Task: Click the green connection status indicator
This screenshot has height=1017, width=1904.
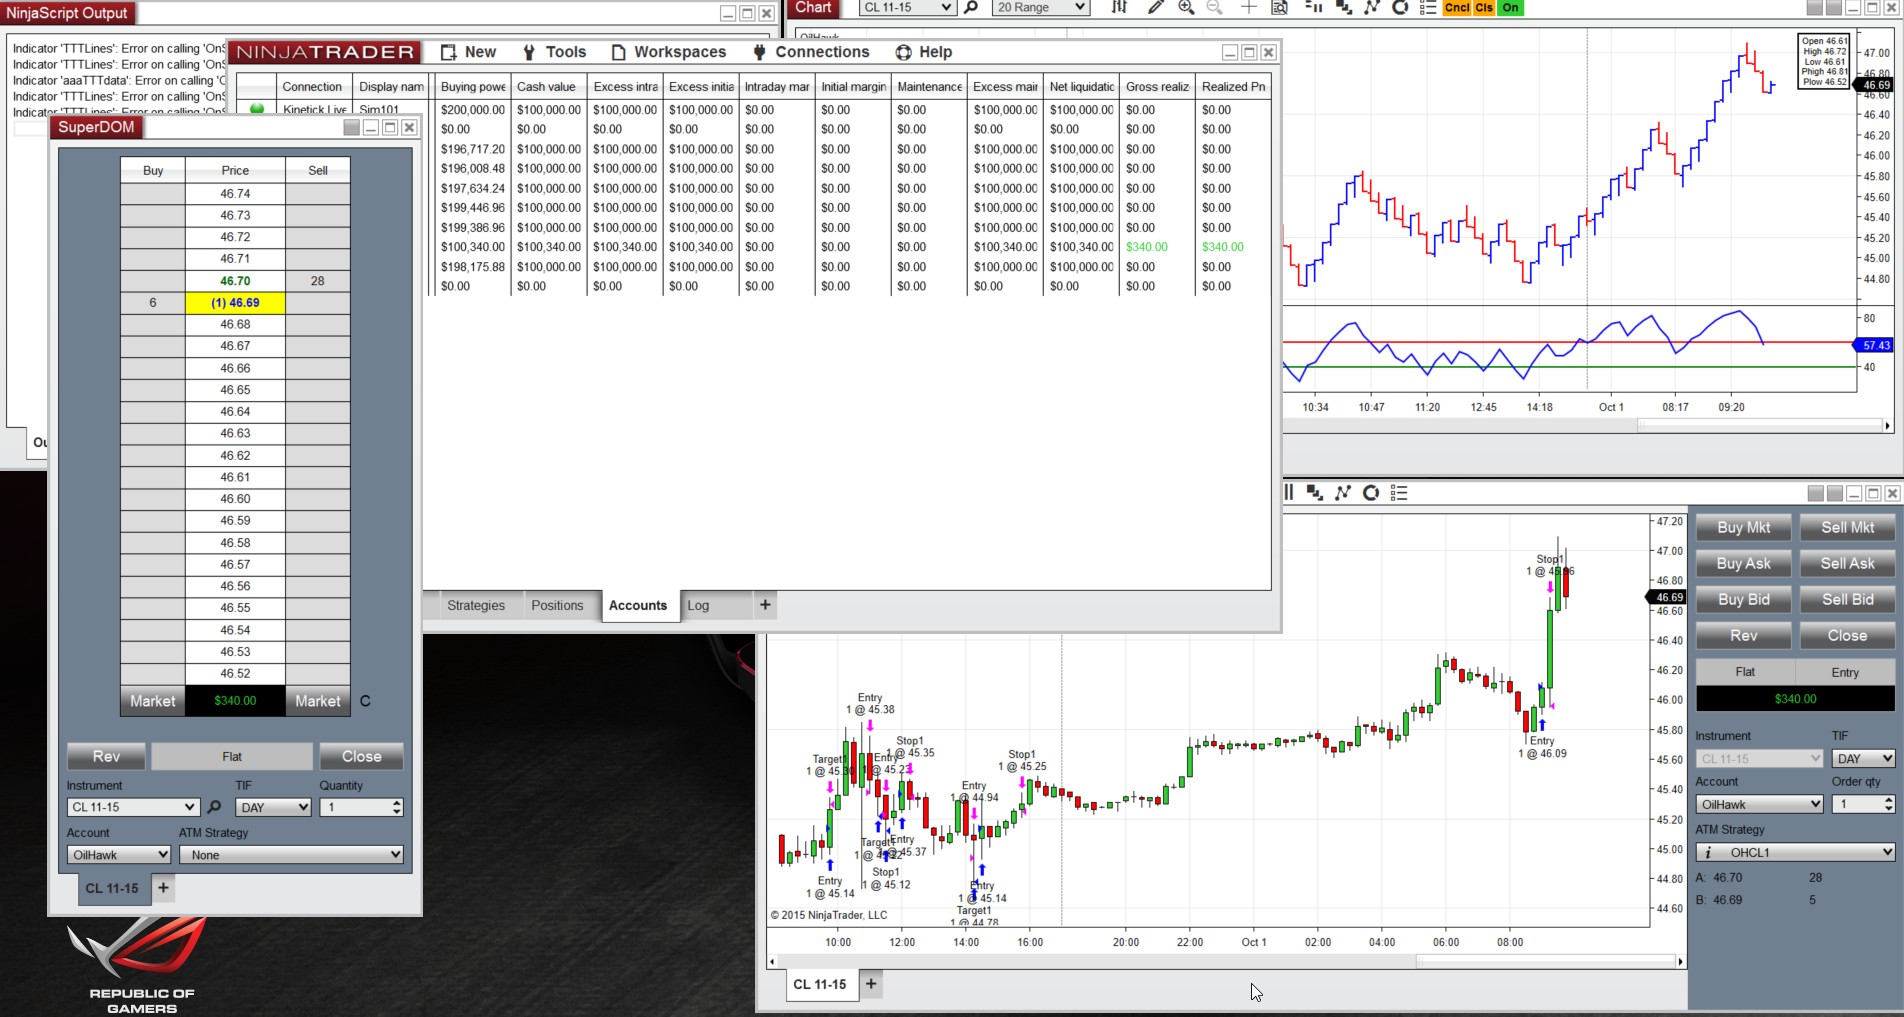Action: click(257, 109)
